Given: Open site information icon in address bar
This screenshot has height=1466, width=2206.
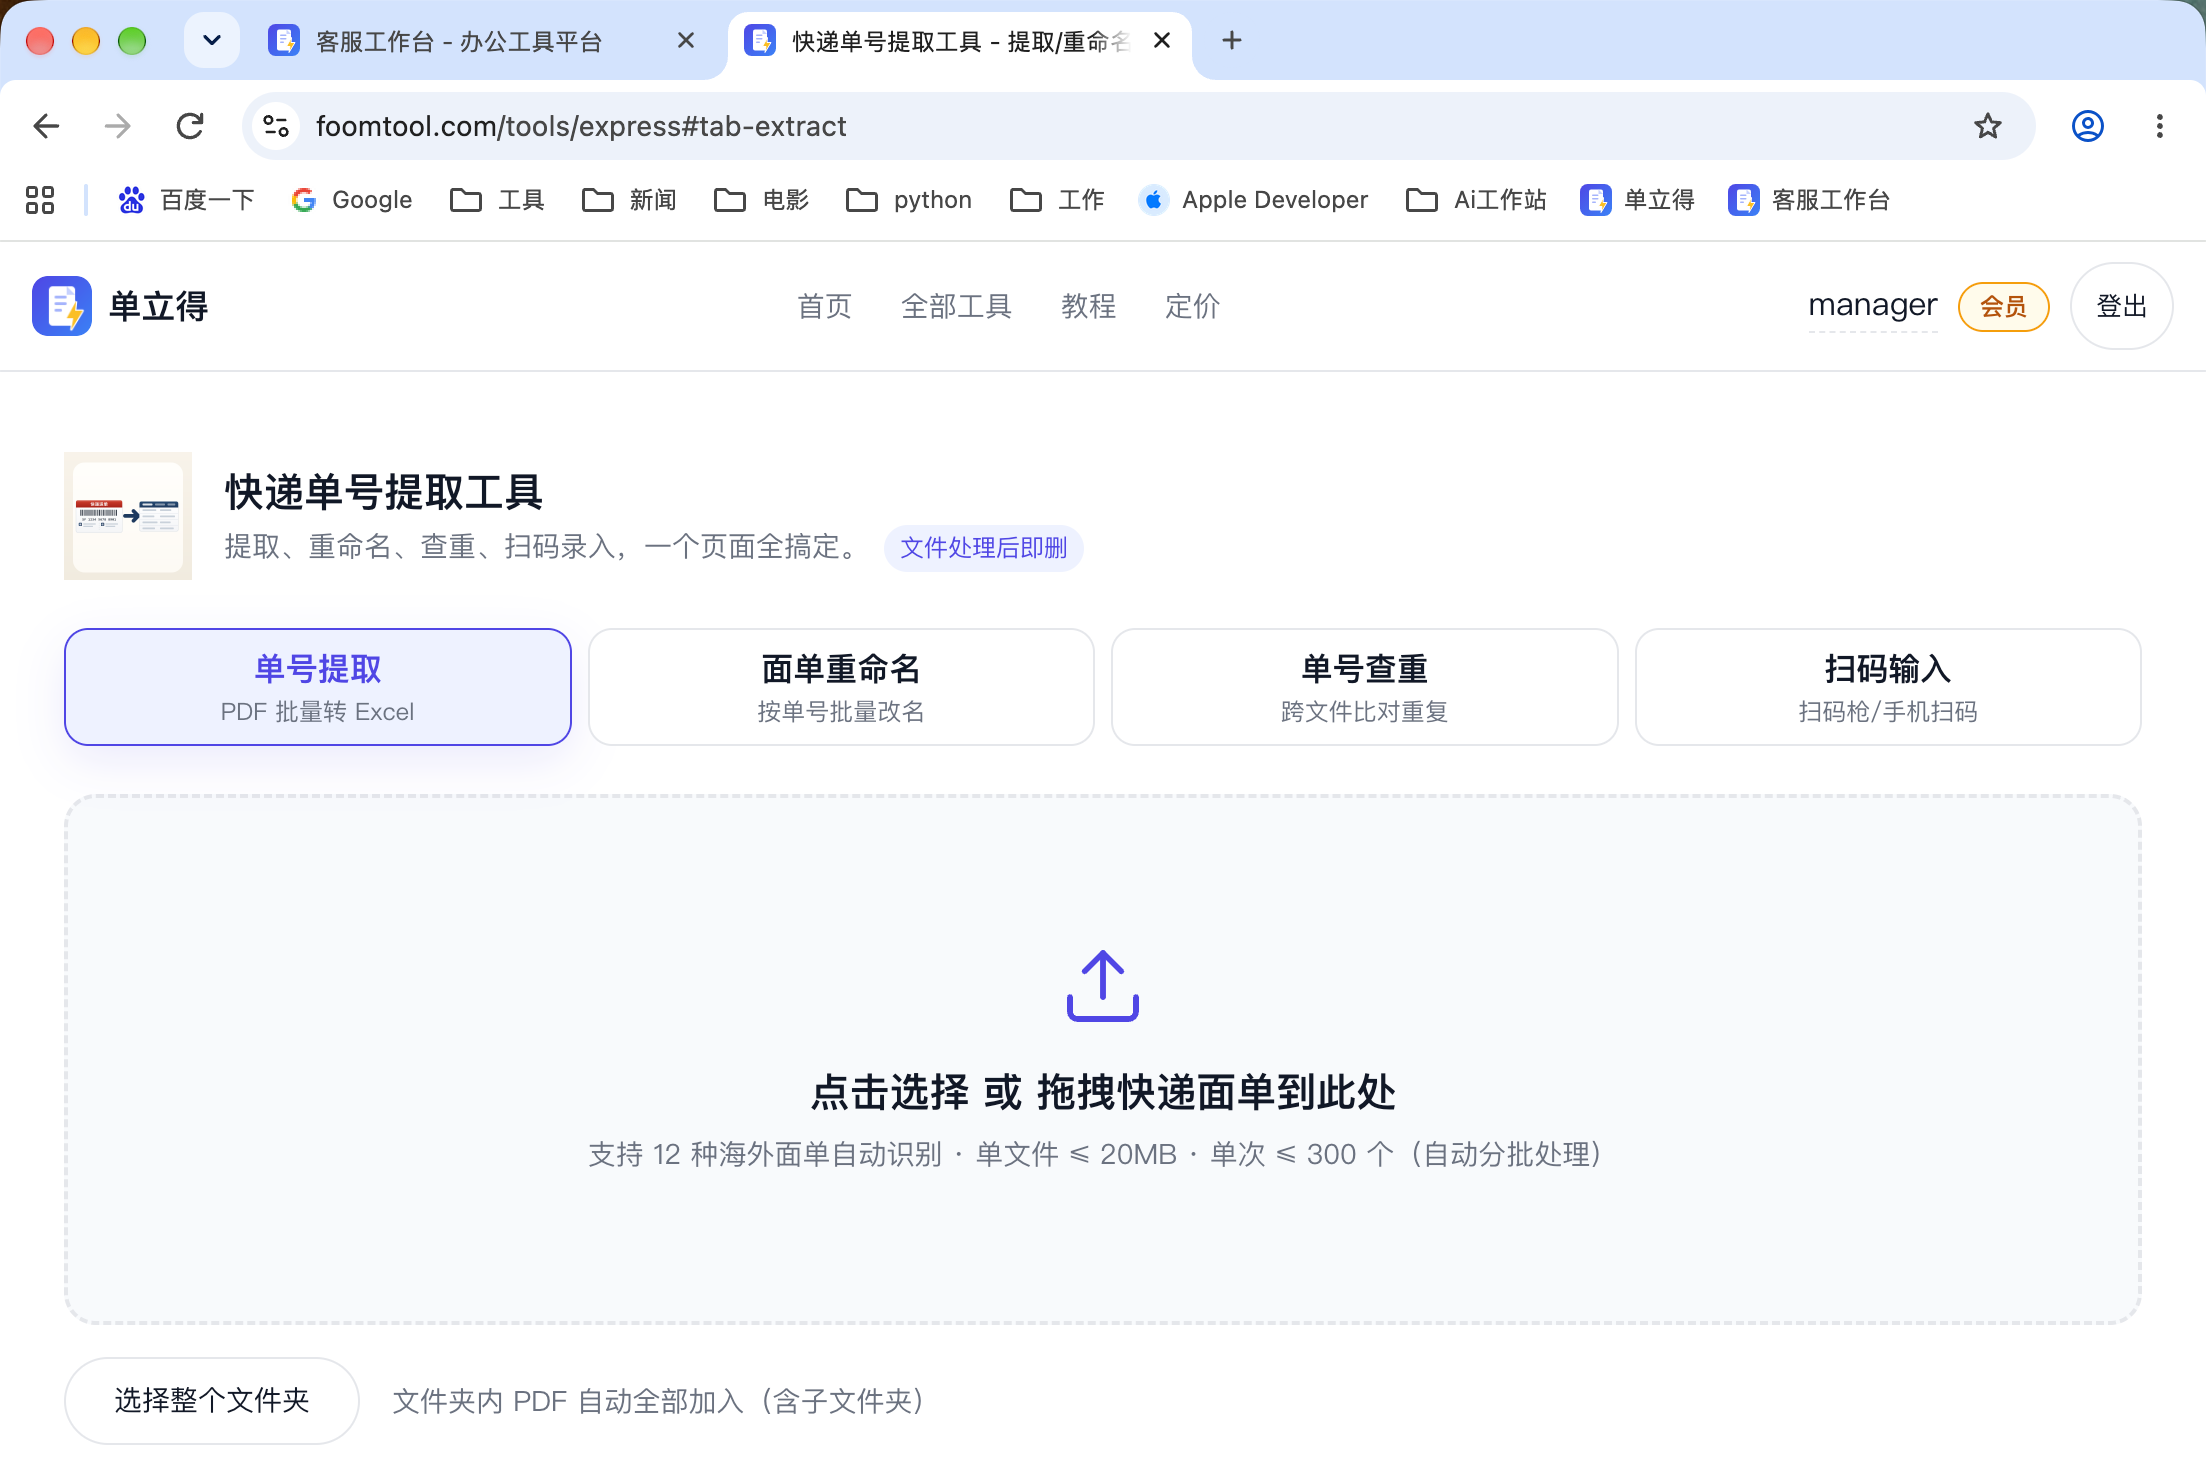Looking at the screenshot, I should pos(276,126).
